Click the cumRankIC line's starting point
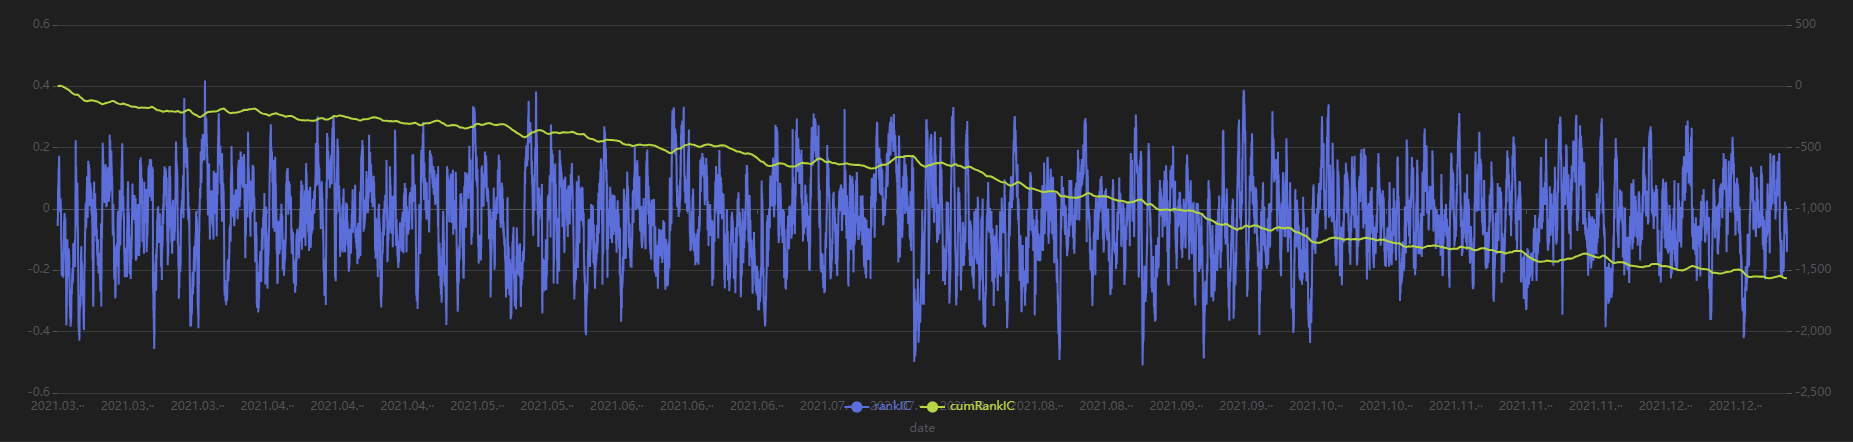The height and width of the screenshot is (442, 1853). point(59,86)
